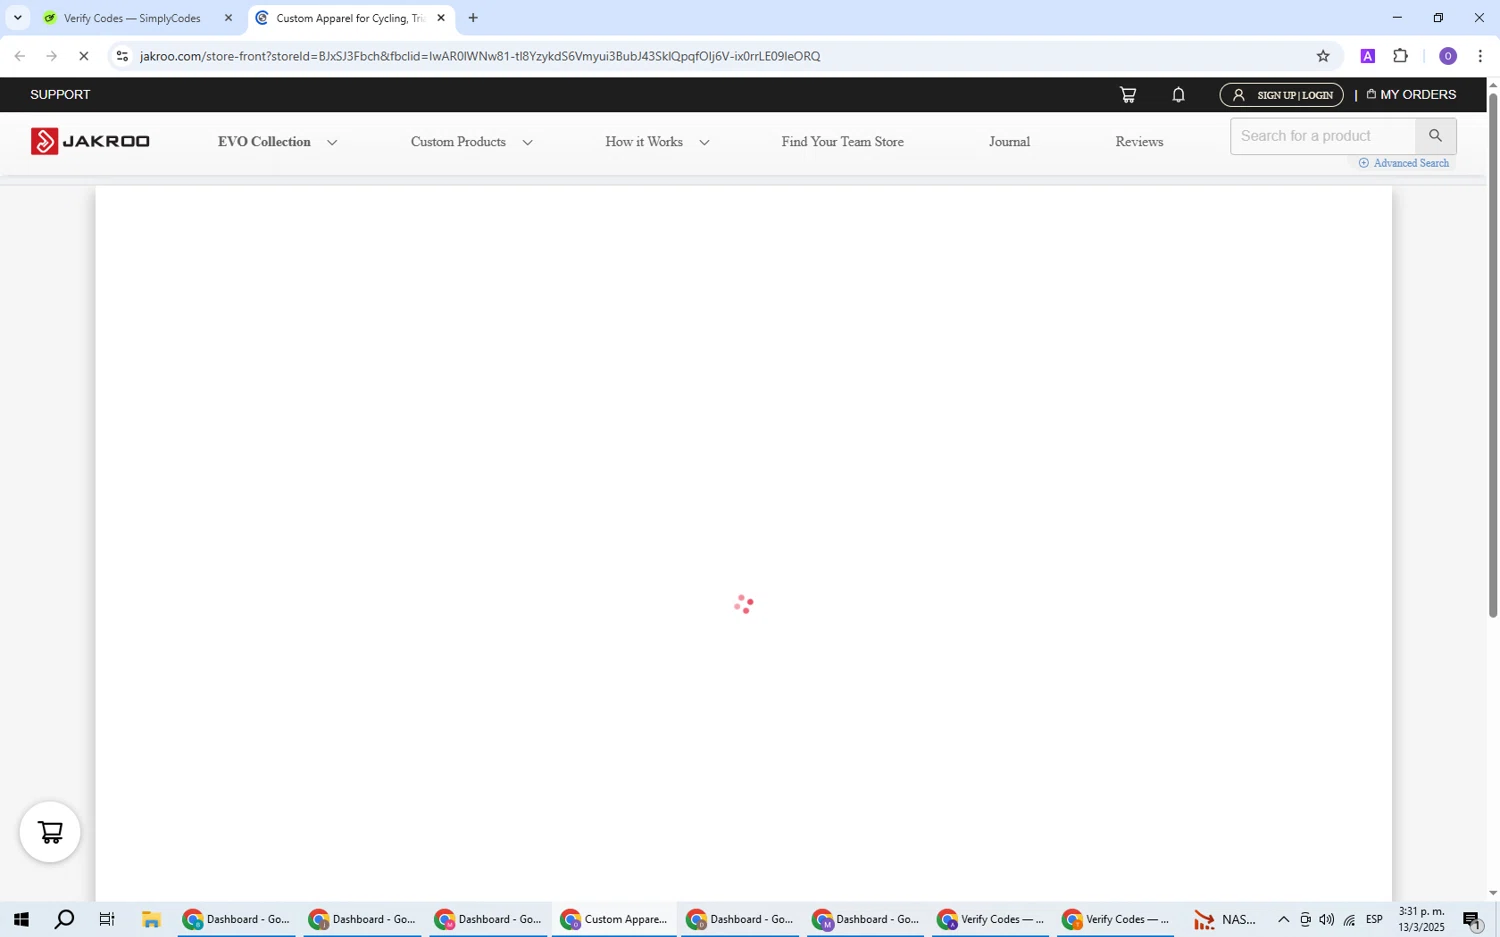This screenshot has width=1500, height=937.
Task: Open Find Your Team Store
Action: click(x=842, y=142)
